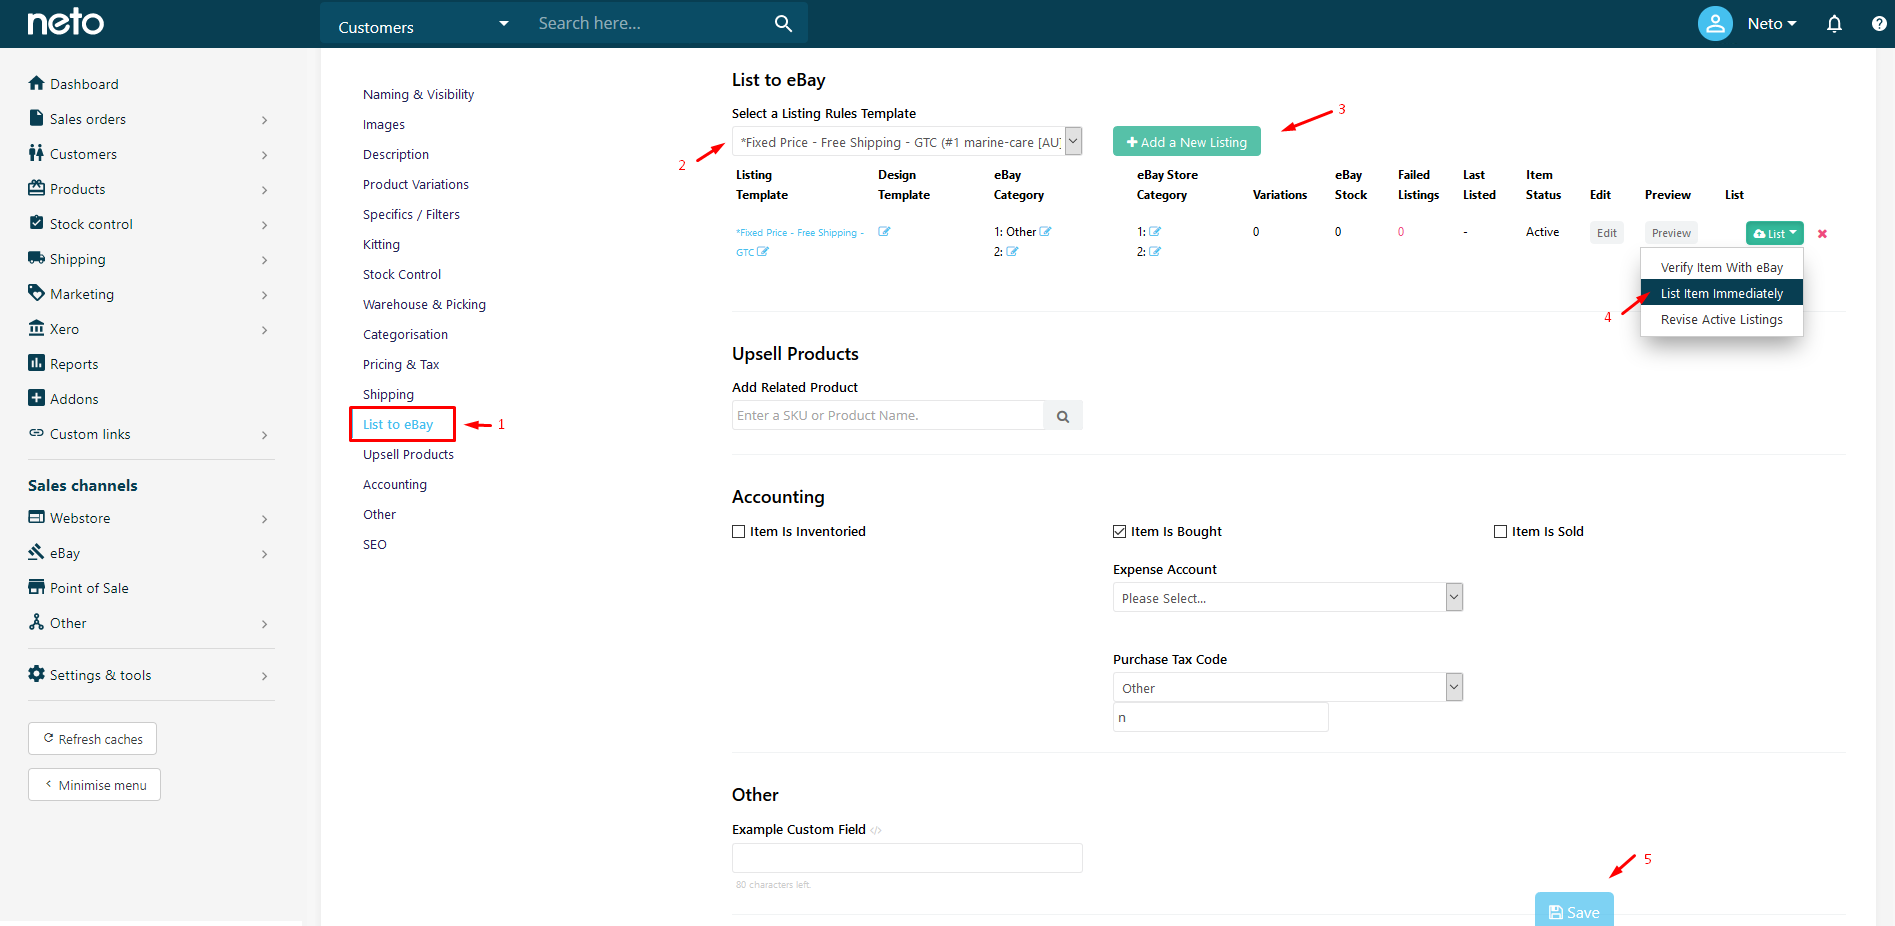Click Refresh caches button
1895x926 pixels.
pos(92,739)
